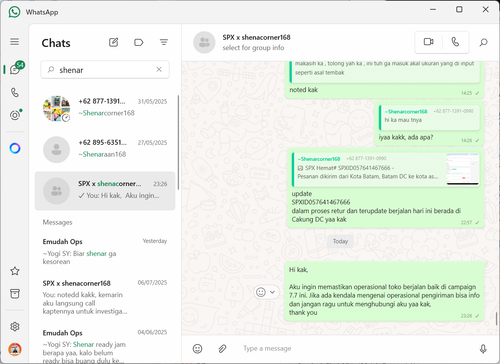Click the 'Today' date separator
This screenshot has height=364, width=500.
click(x=340, y=241)
